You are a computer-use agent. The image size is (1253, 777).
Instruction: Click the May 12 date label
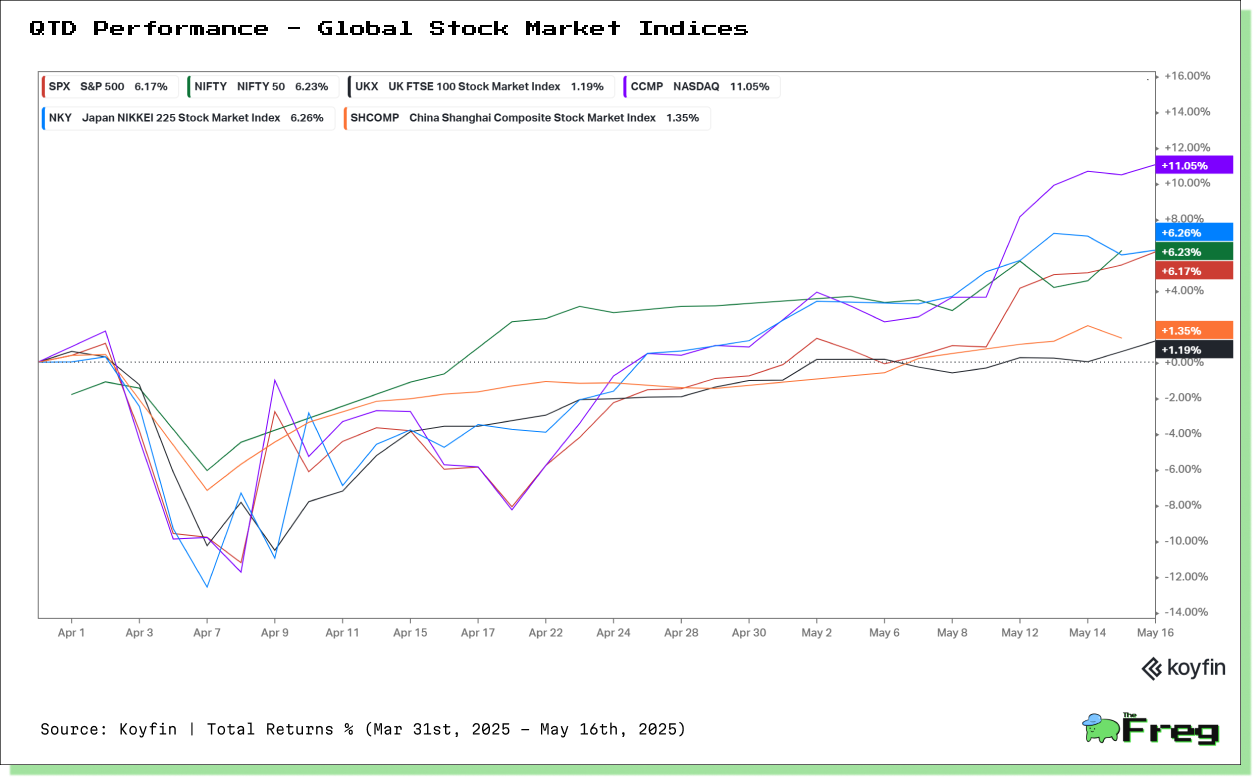(x=1020, y=633)
